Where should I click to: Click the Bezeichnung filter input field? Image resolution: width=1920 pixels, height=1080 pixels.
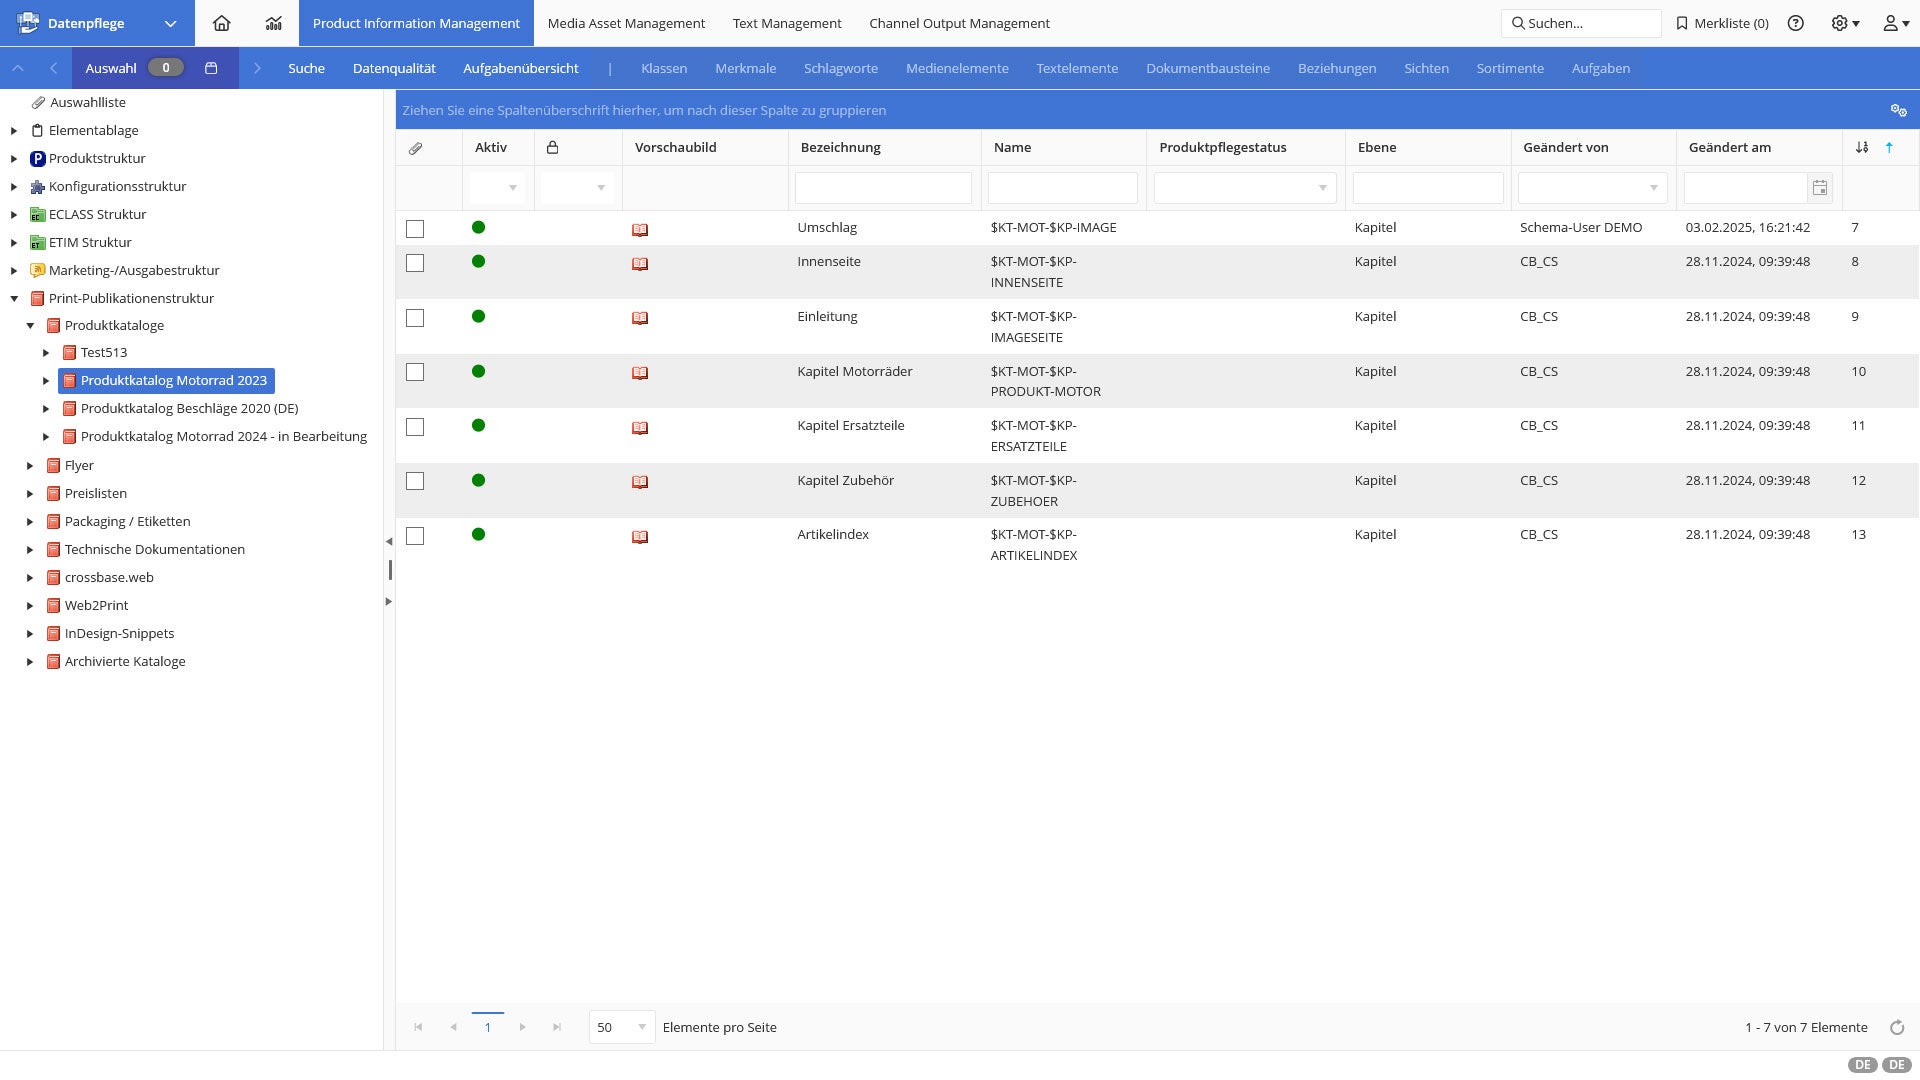point(883,188)
